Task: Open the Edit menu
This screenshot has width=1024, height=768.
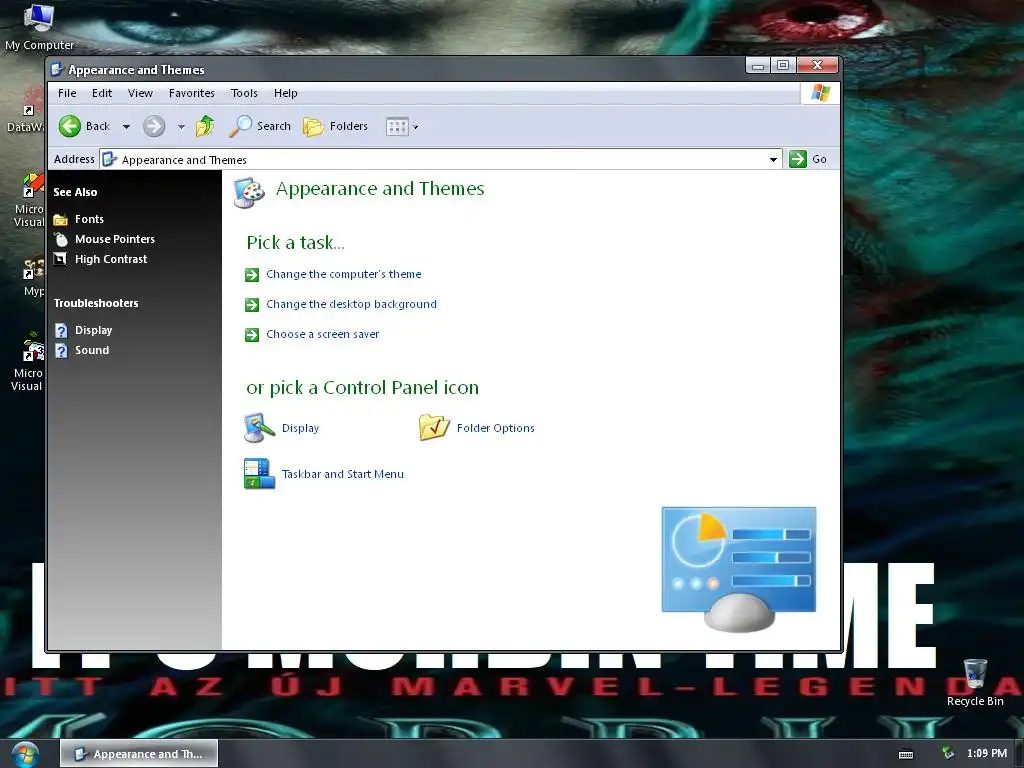Action: tap(102, 93)
